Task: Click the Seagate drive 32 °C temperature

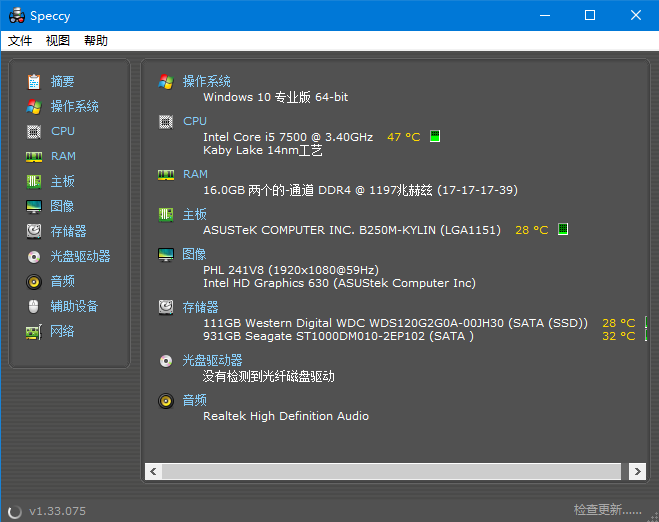Action: point(619,337)
